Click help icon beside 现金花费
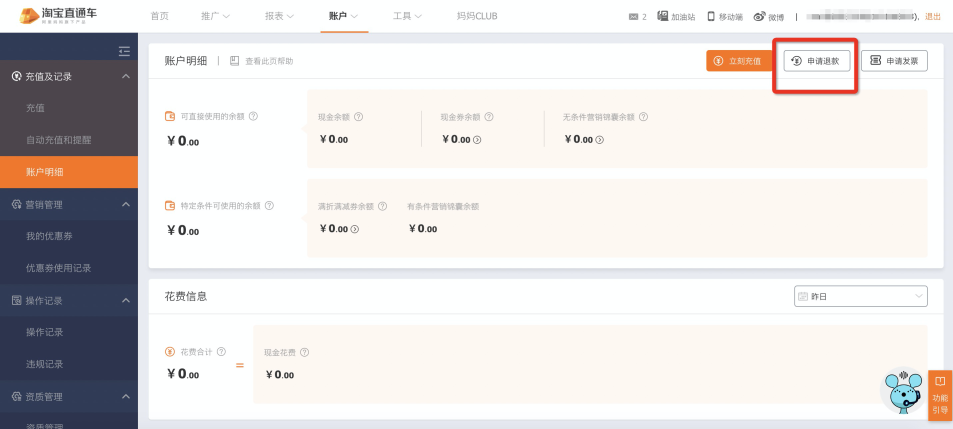Viewport: 953px width, 429px height. click(x=304, y=352)
